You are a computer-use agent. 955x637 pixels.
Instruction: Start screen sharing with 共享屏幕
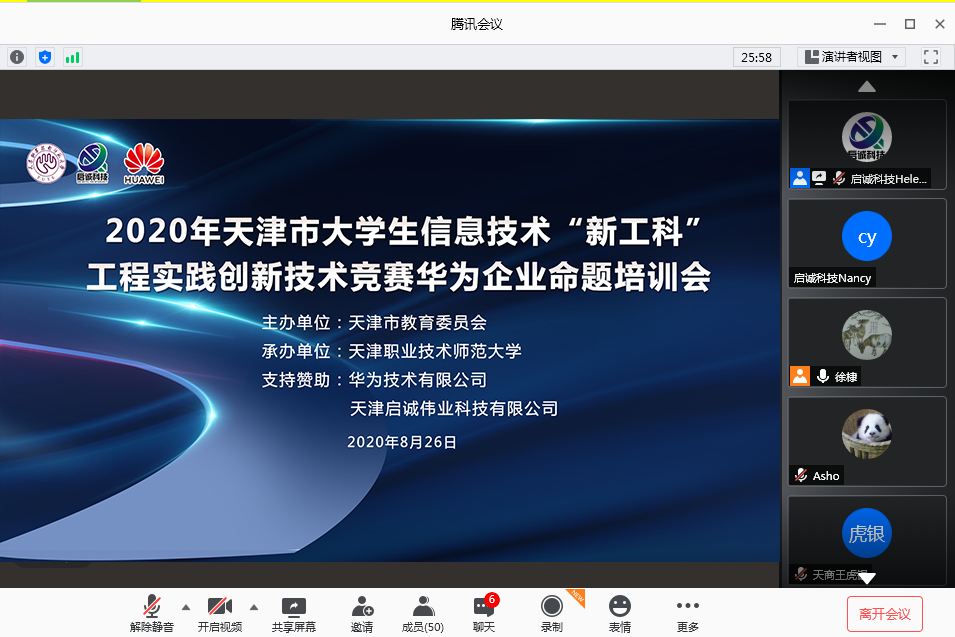(x=294, y=614)
